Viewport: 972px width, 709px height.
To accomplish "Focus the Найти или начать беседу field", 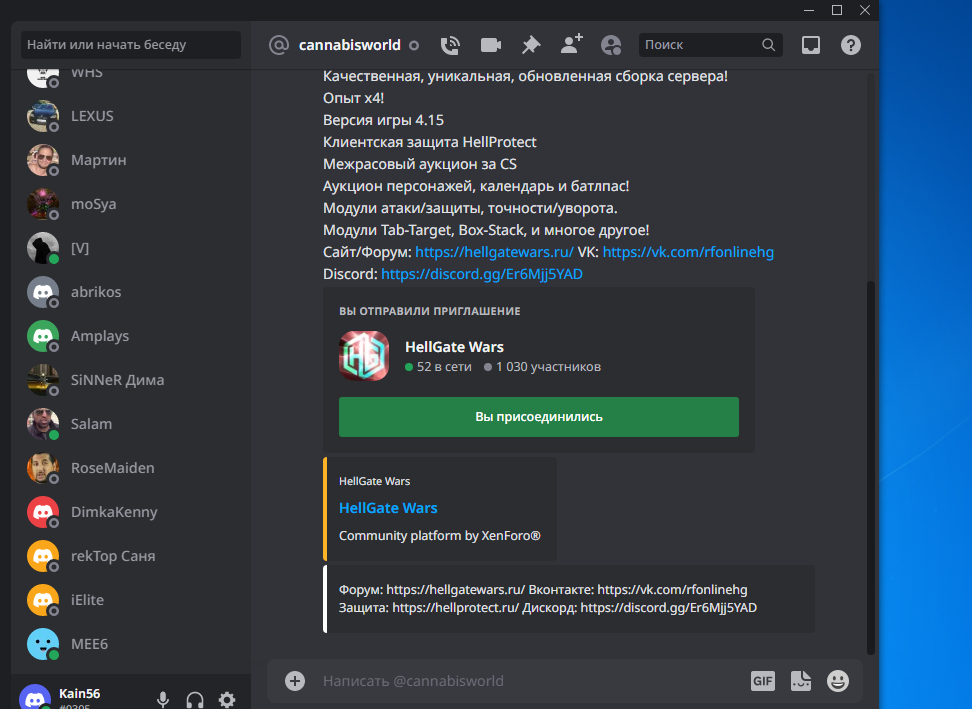I will [131, 45].
